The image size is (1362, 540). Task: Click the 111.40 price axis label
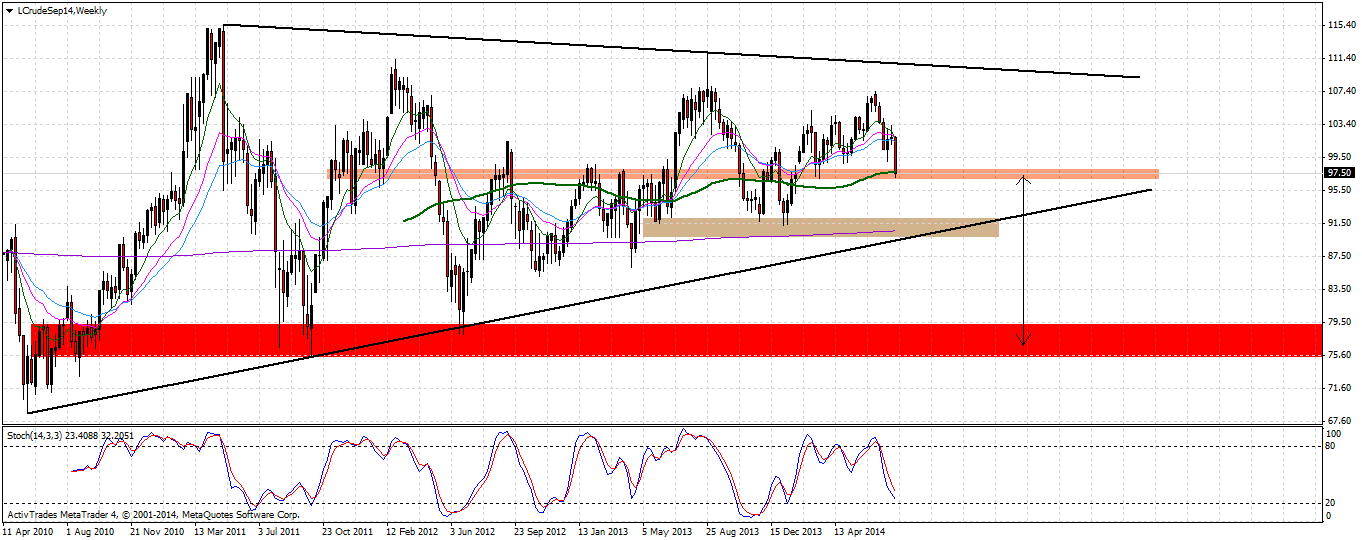pyautogui.click(x=1340, y=58)
